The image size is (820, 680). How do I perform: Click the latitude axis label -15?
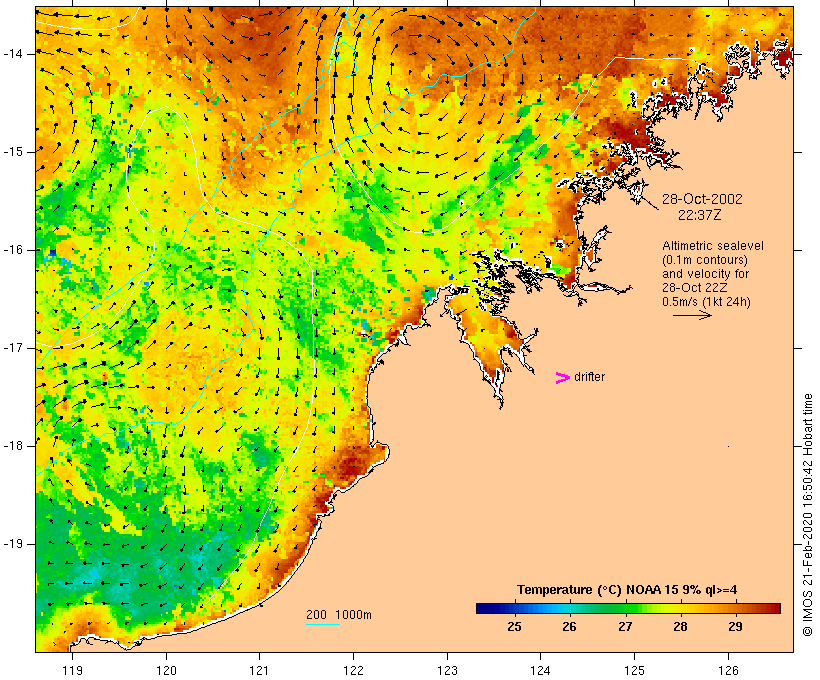click(13, 152)
